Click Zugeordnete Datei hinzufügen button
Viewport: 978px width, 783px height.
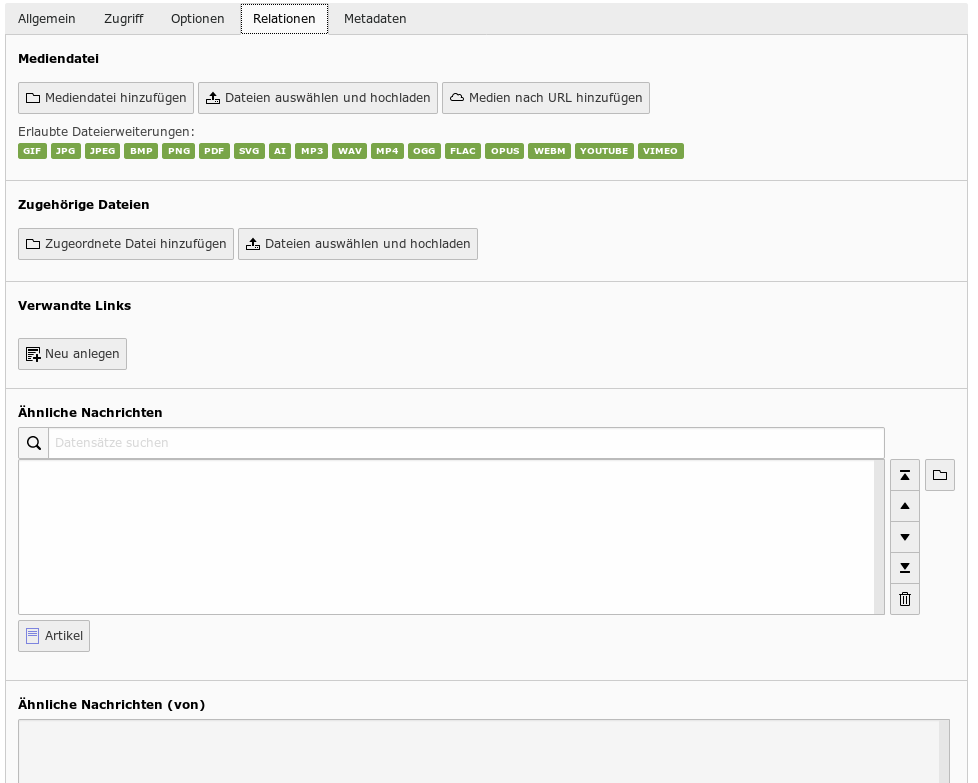tap(126, 244)
